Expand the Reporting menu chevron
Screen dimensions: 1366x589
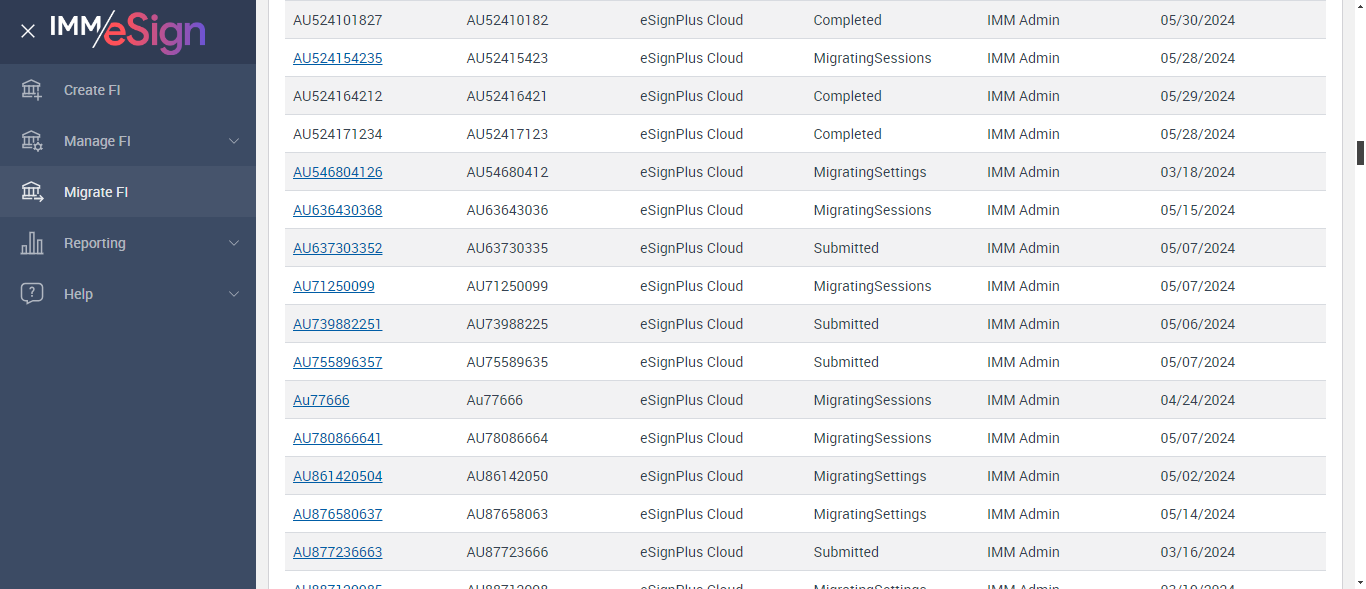234,243
